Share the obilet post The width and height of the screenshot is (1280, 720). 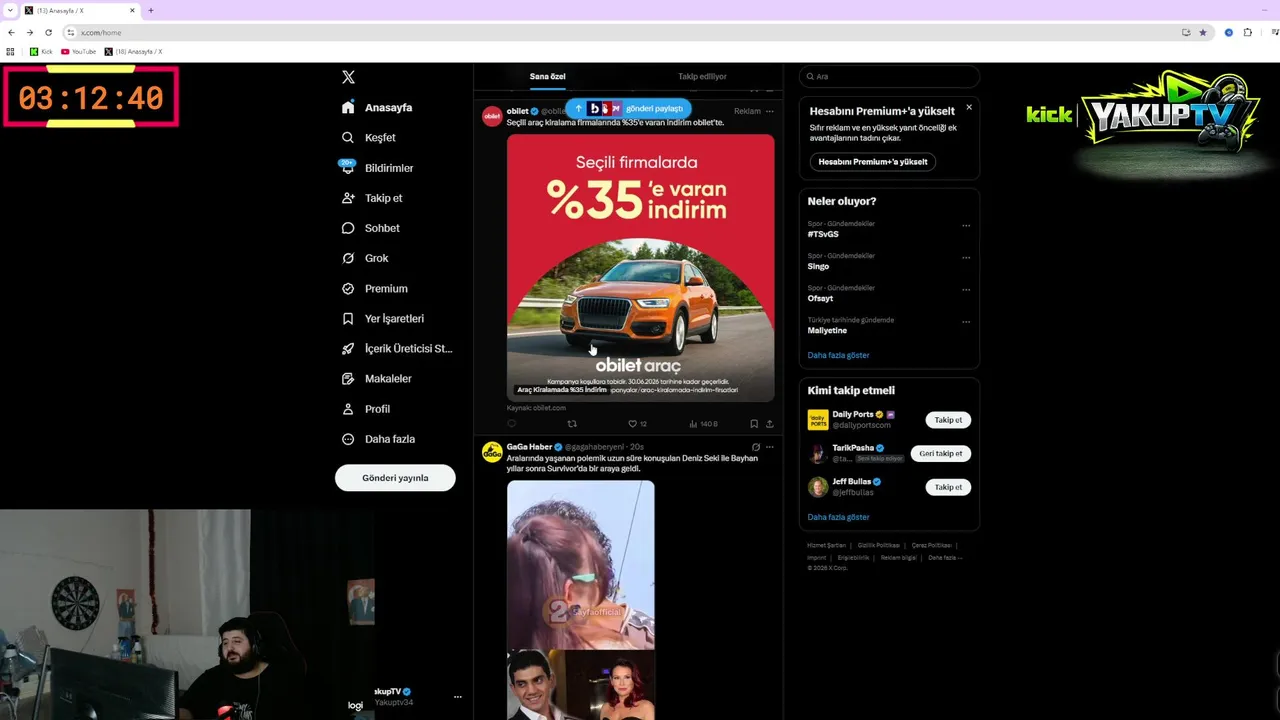tap(769, 424)
